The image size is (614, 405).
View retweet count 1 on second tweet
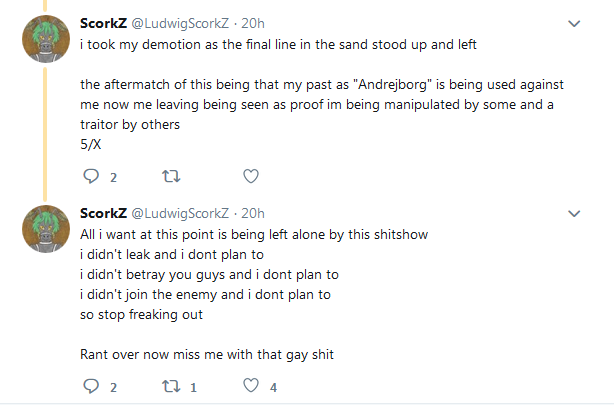click(x=193, y=387)
